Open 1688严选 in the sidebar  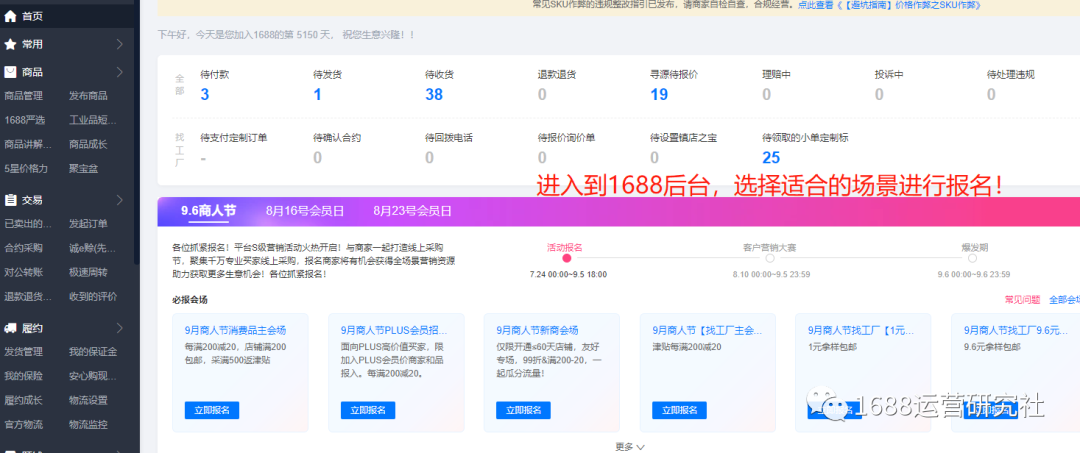point(25,120)
